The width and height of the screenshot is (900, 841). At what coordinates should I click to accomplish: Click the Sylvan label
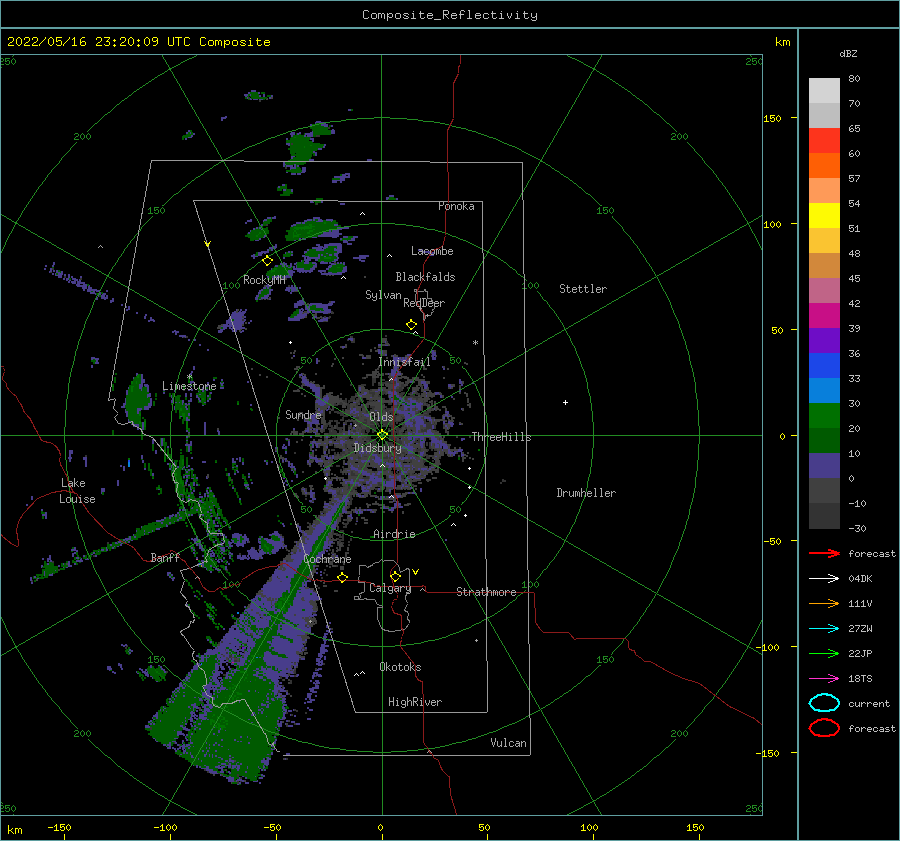[x=383, y=296]
